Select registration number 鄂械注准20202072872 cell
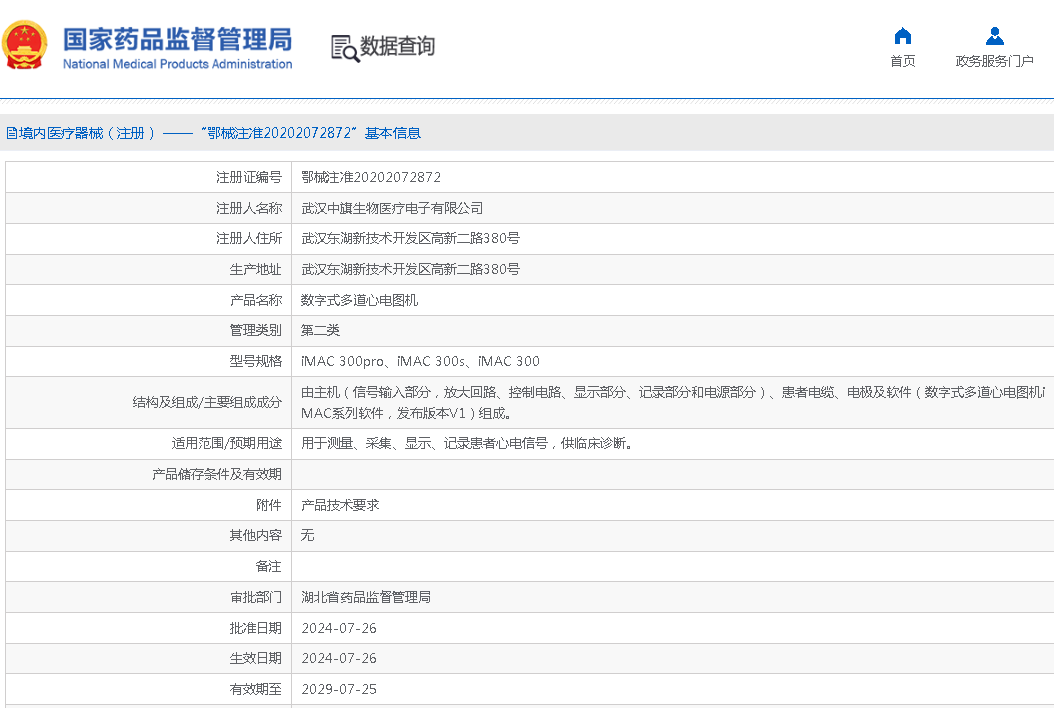 tap(371, 177)
